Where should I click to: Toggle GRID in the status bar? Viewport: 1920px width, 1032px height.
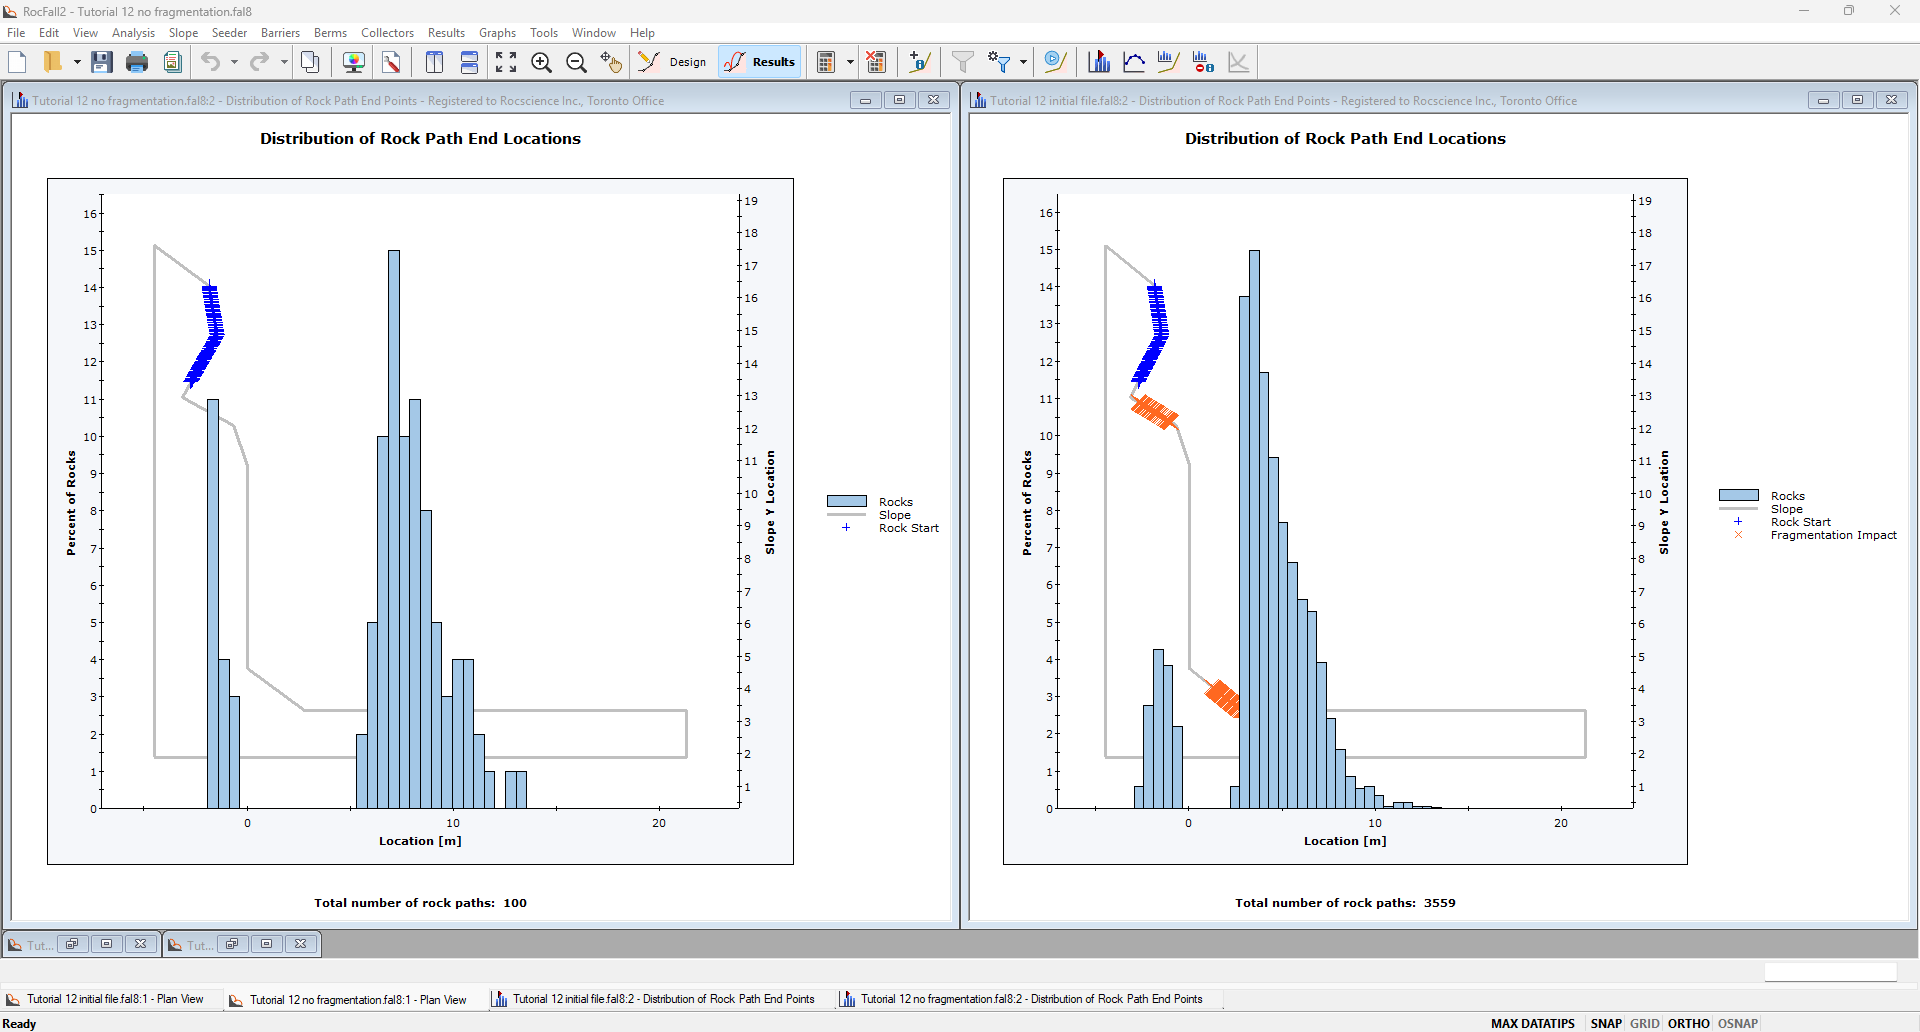coord(1644,1023)
